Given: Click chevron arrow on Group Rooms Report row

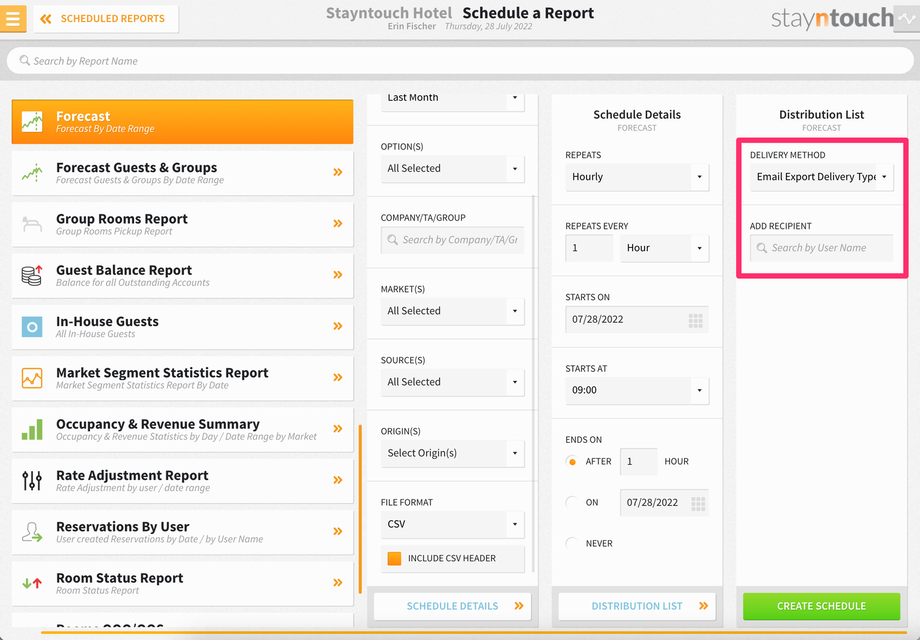Looking at the screenshot, I should (x=338, y=223).
